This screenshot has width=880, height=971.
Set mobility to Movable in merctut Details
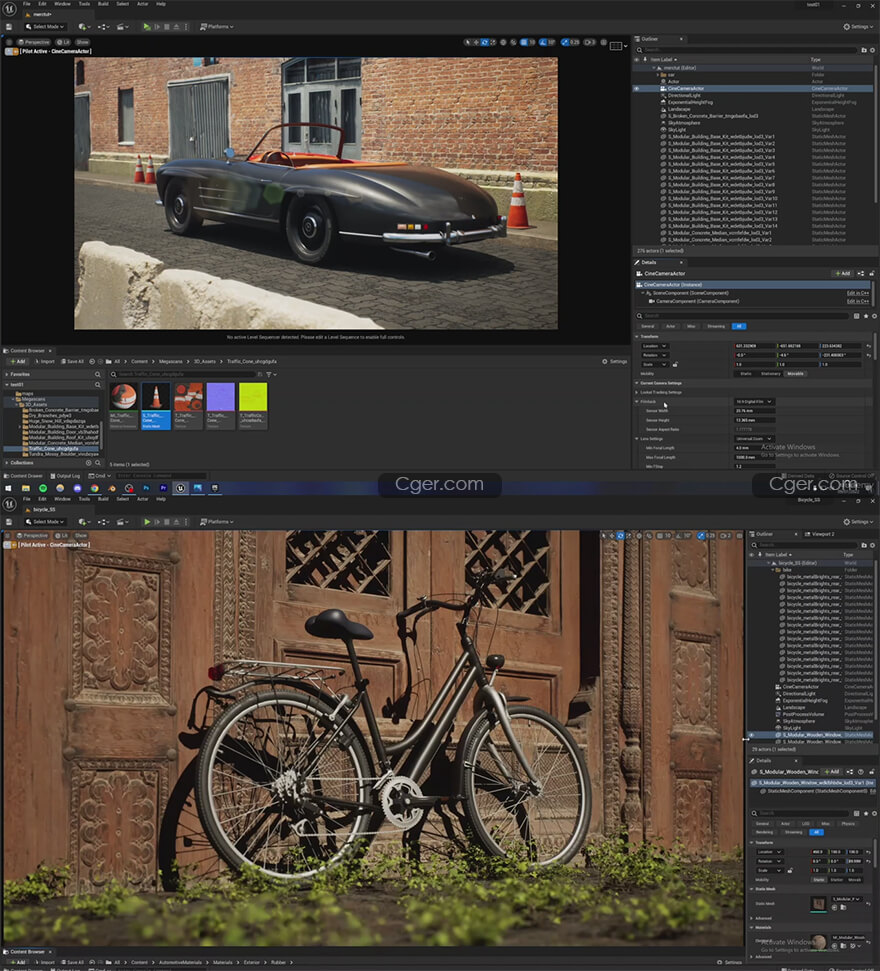[795, 374]
